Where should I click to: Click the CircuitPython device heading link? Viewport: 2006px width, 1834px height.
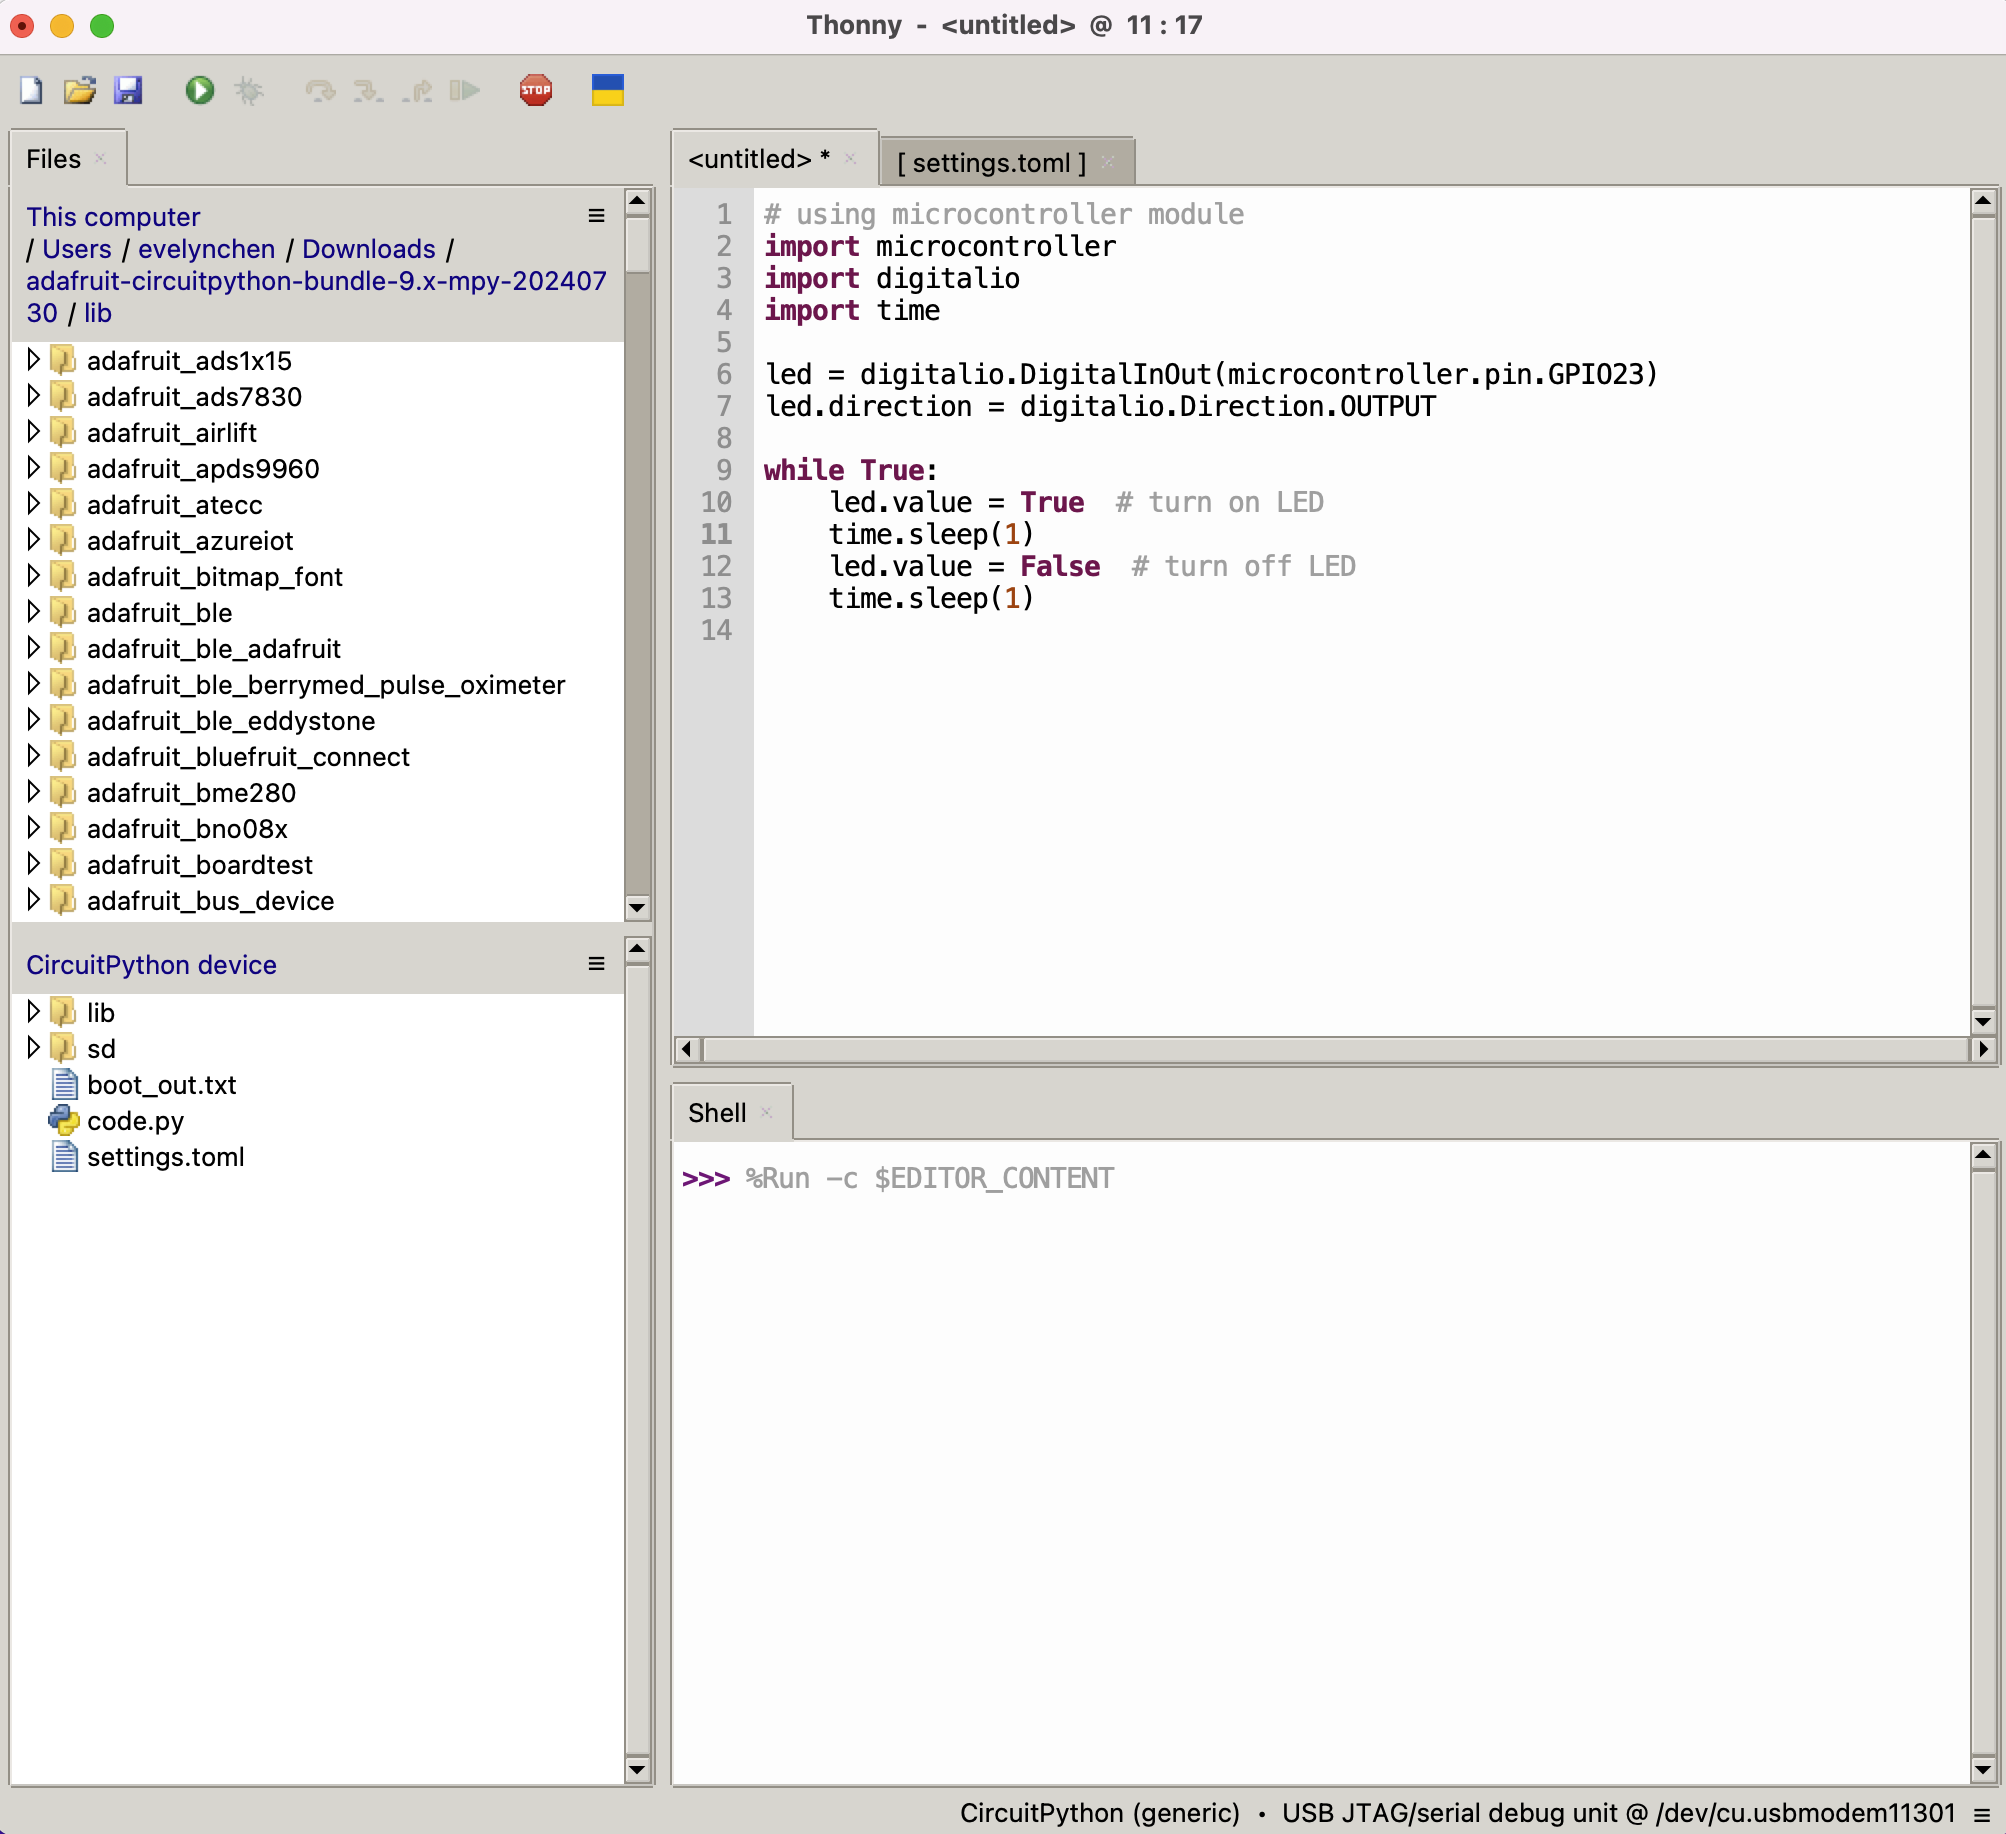pyautogui.click(x=151, y=965)
